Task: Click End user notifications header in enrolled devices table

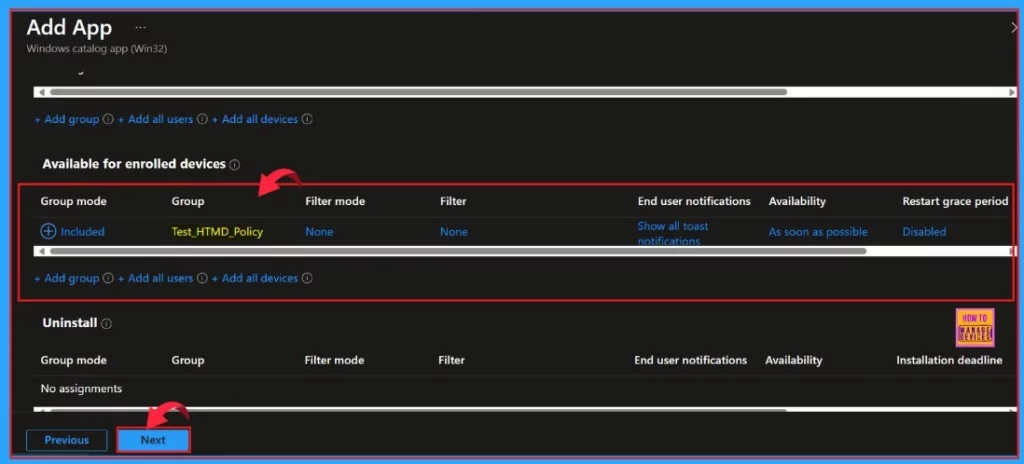Action: pos(694,201)
